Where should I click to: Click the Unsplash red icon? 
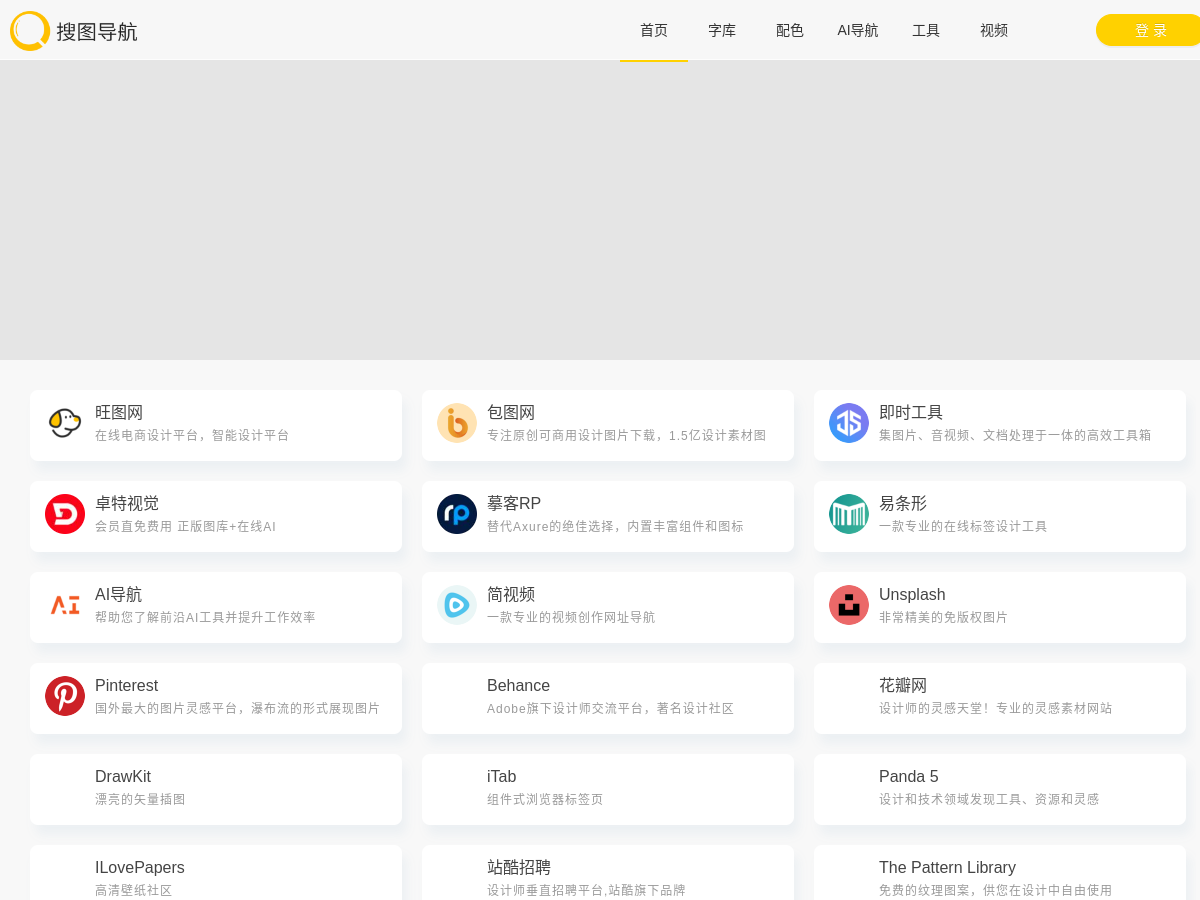849,605
